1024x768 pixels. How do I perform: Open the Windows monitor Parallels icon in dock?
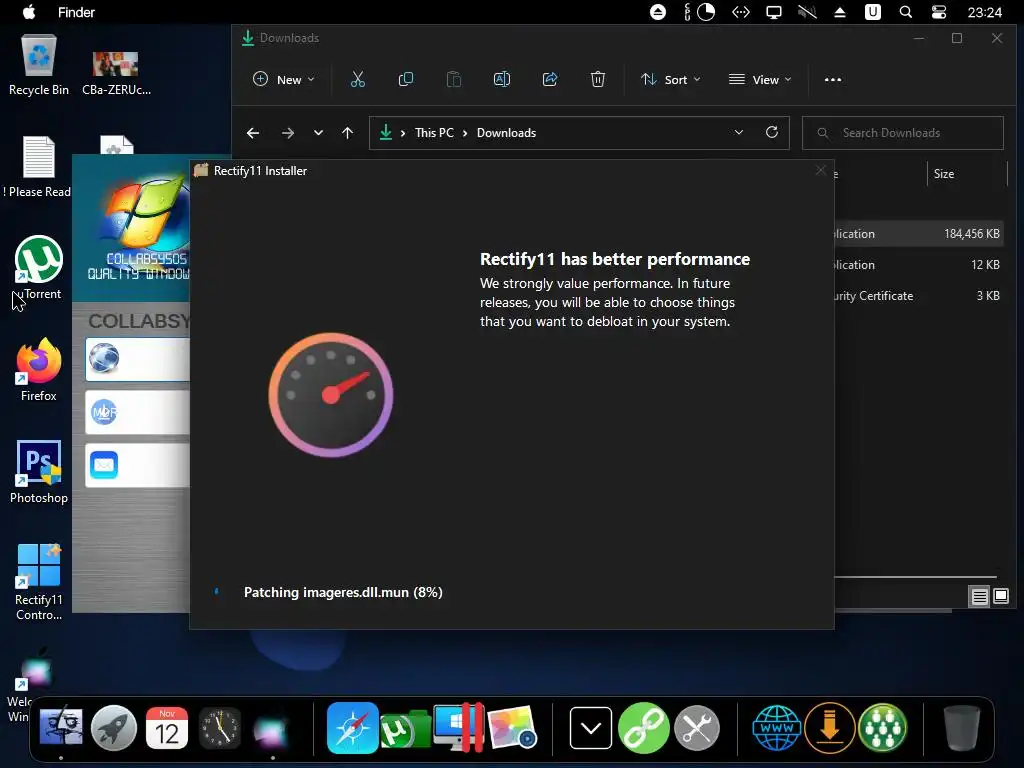[x=458, y=728]
